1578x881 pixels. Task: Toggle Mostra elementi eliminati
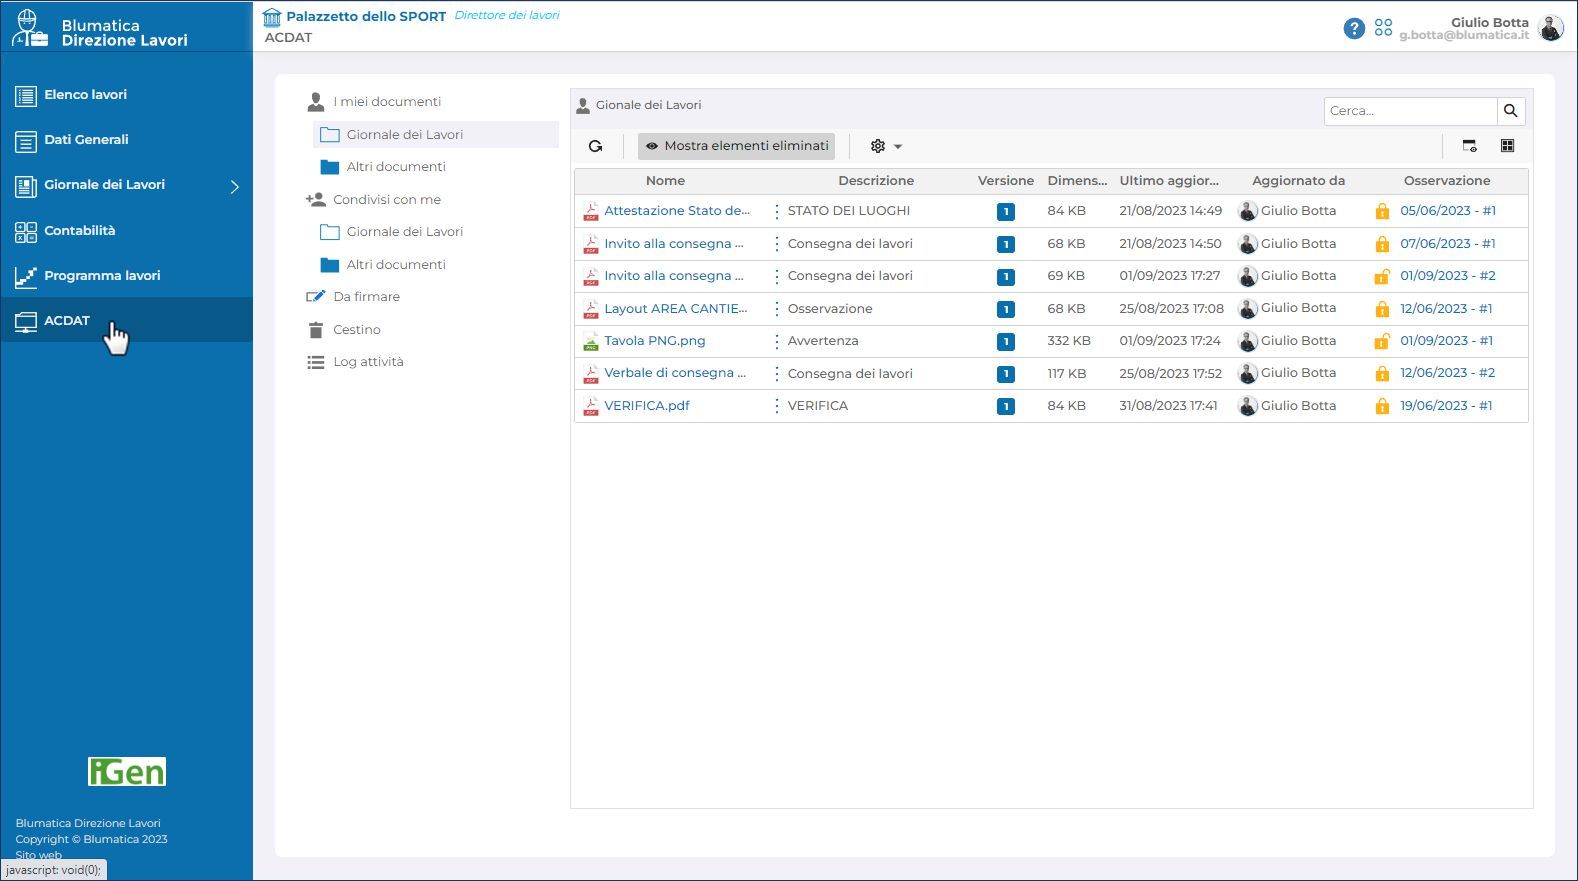(x=736, y=146)
